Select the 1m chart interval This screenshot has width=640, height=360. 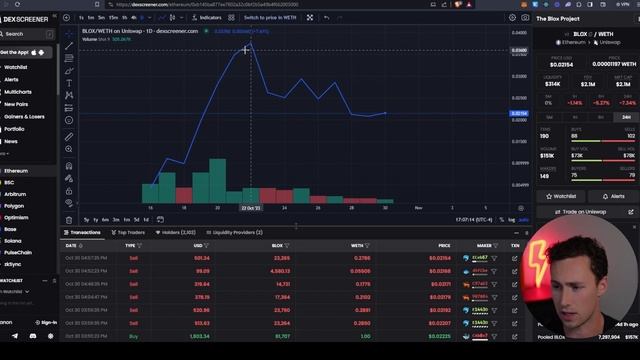click(91, 18)
